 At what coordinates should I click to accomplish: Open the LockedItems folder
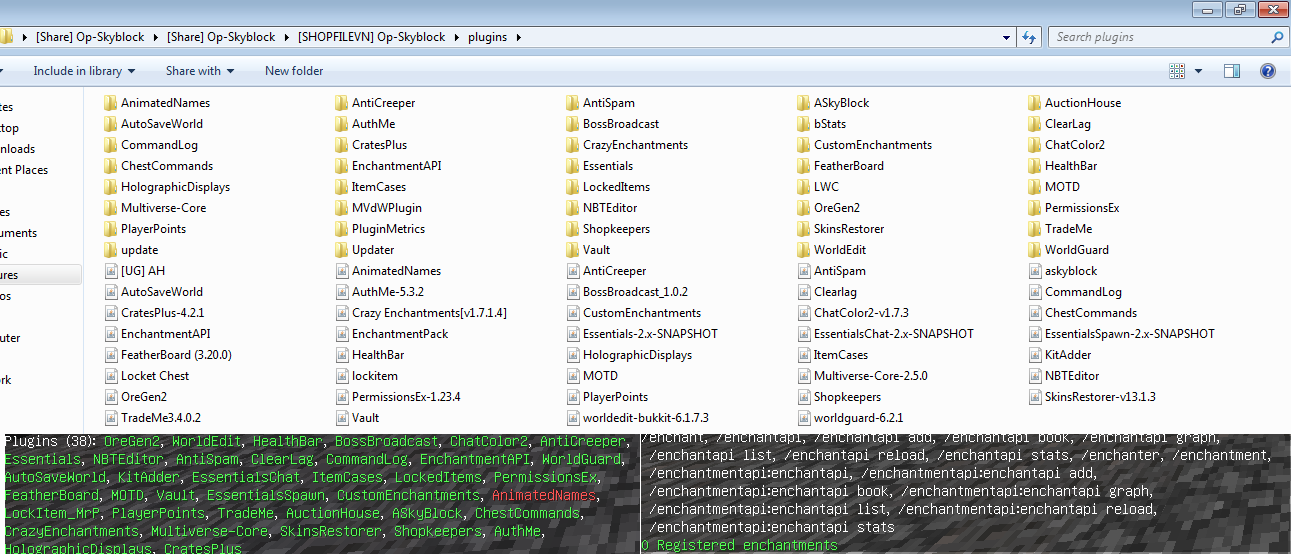click(x=607, y=187)
